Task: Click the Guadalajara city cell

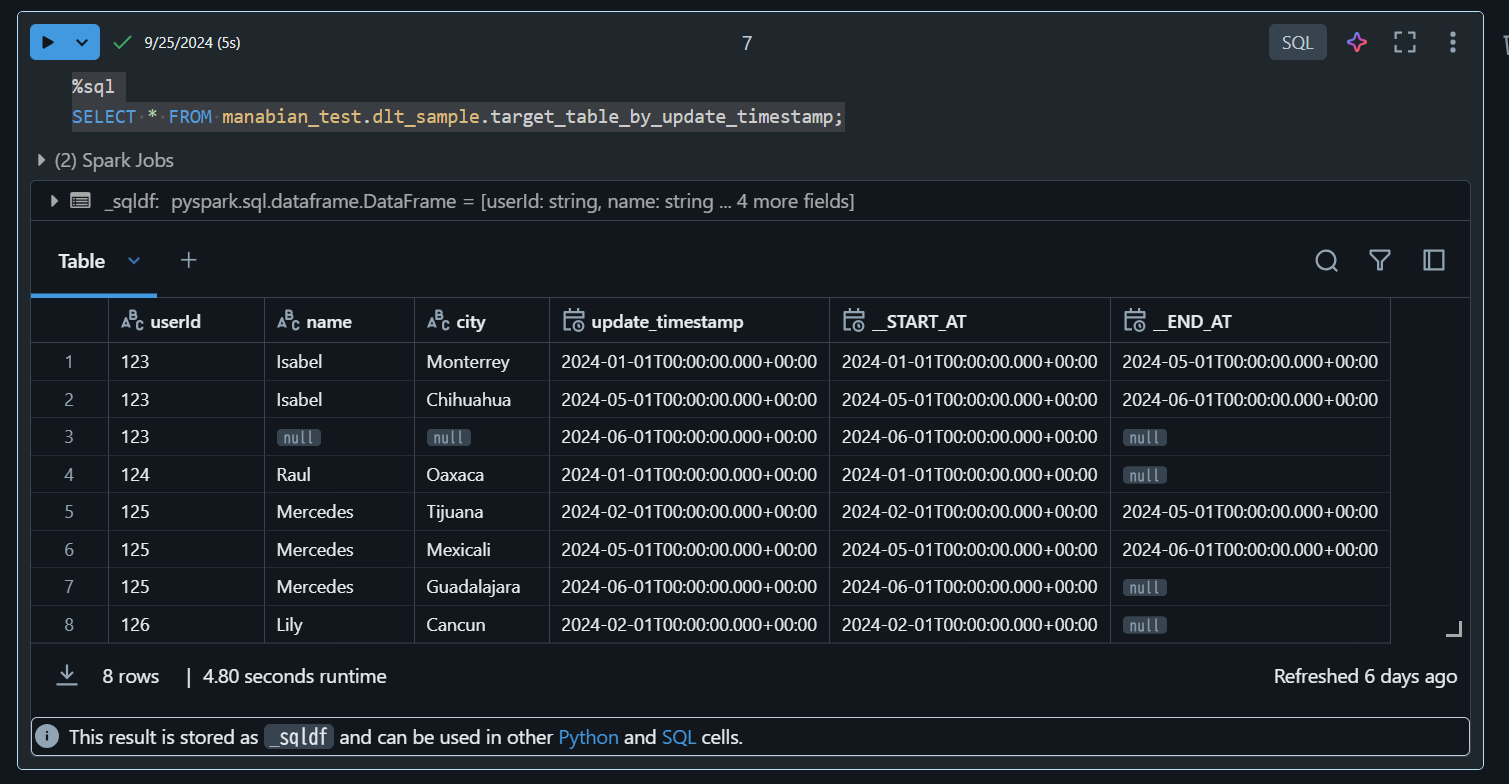Action: click(x=482, y=586)
